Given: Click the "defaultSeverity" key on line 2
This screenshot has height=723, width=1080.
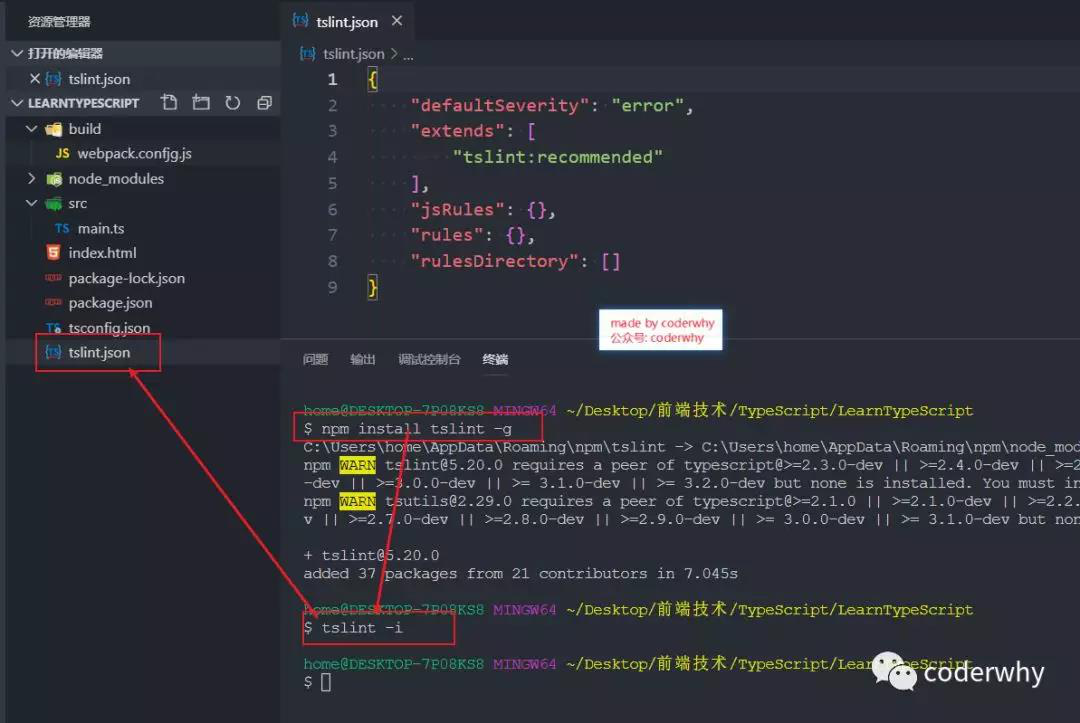Looking at the screenshot, I should (499, 105).
